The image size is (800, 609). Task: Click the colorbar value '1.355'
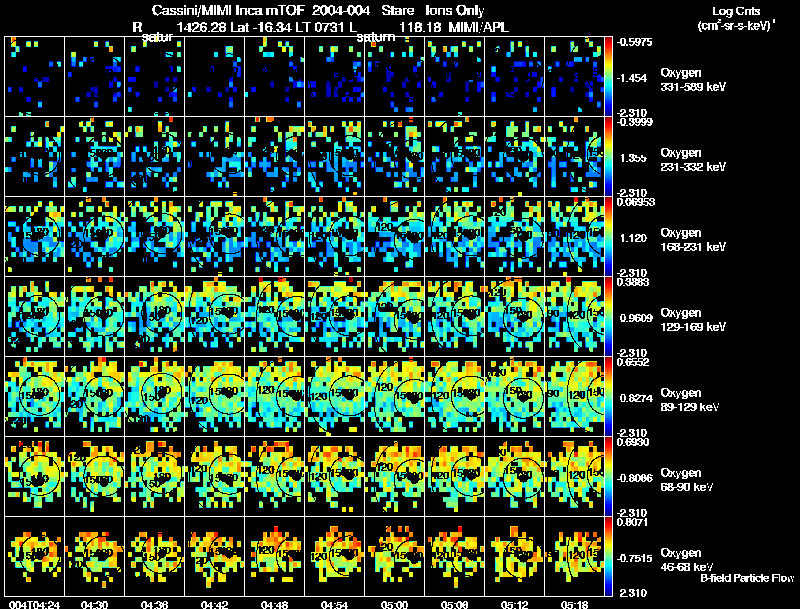633,158
